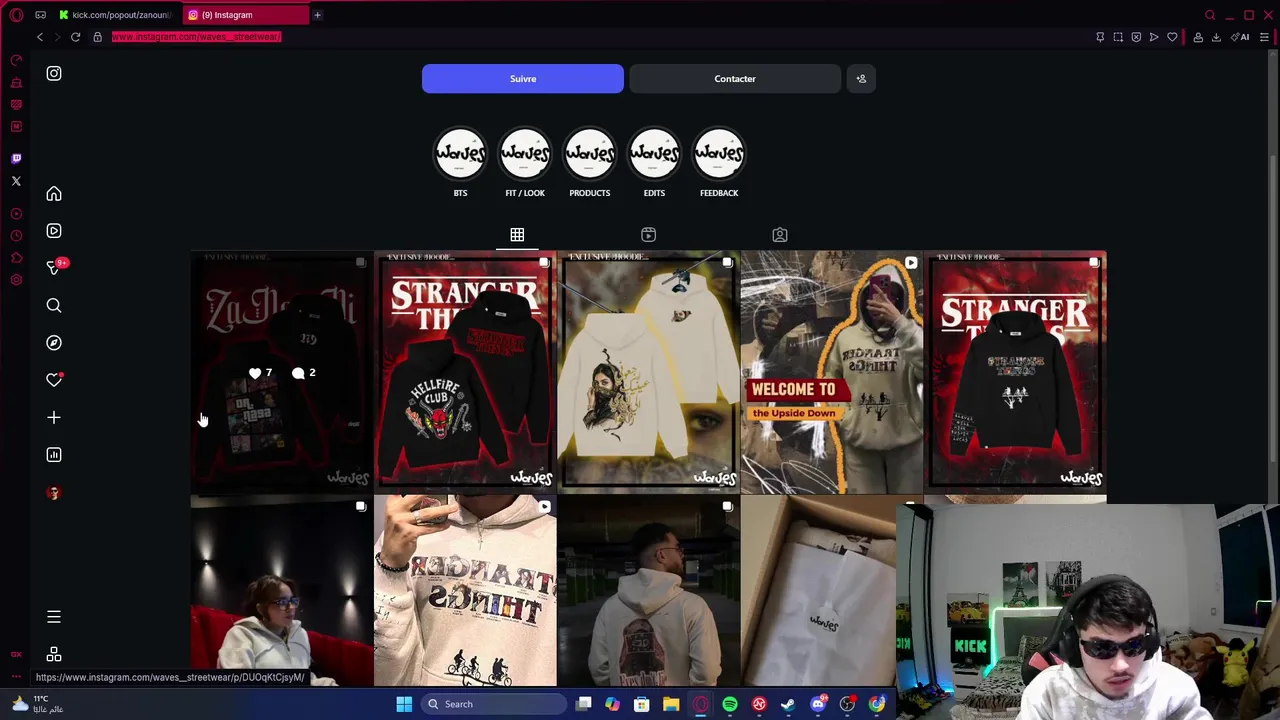1280x720 pixels.
Task: Open post of man showing hoodie back
Action: point(648,592)
